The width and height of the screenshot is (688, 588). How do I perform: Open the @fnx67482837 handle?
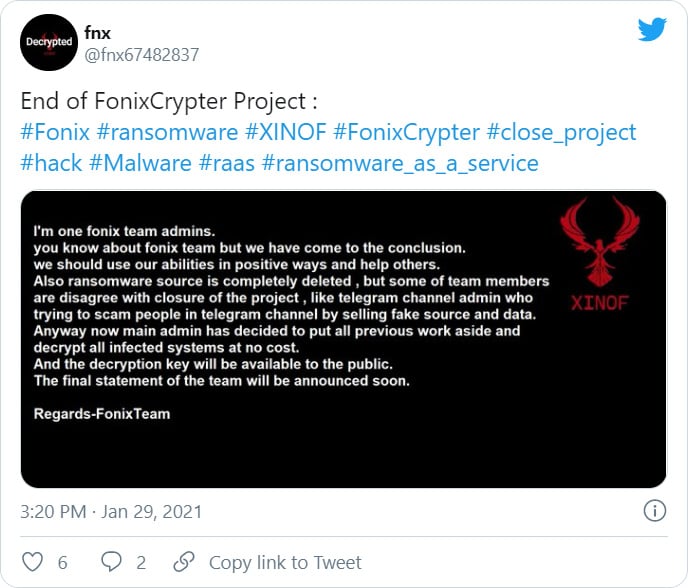(x=141, y=55)
